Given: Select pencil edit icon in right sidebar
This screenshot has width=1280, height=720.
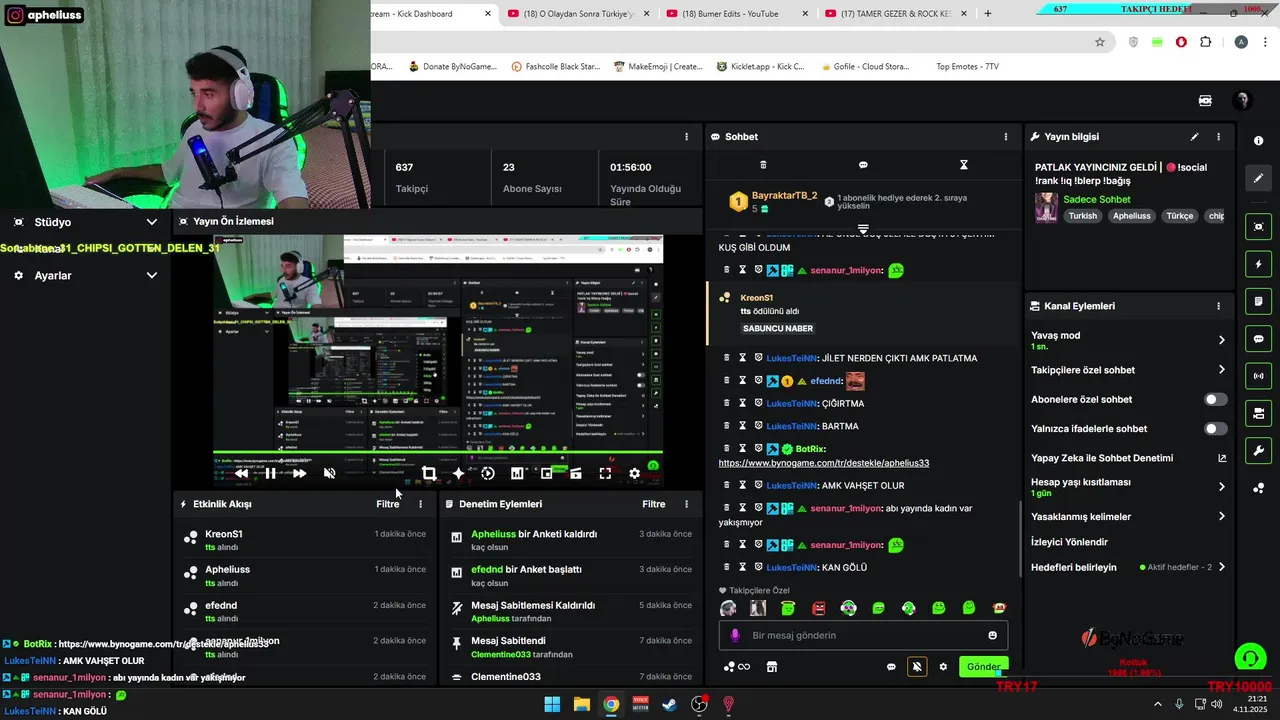Looking at the screenshot, I should [x=1258, y=178].
